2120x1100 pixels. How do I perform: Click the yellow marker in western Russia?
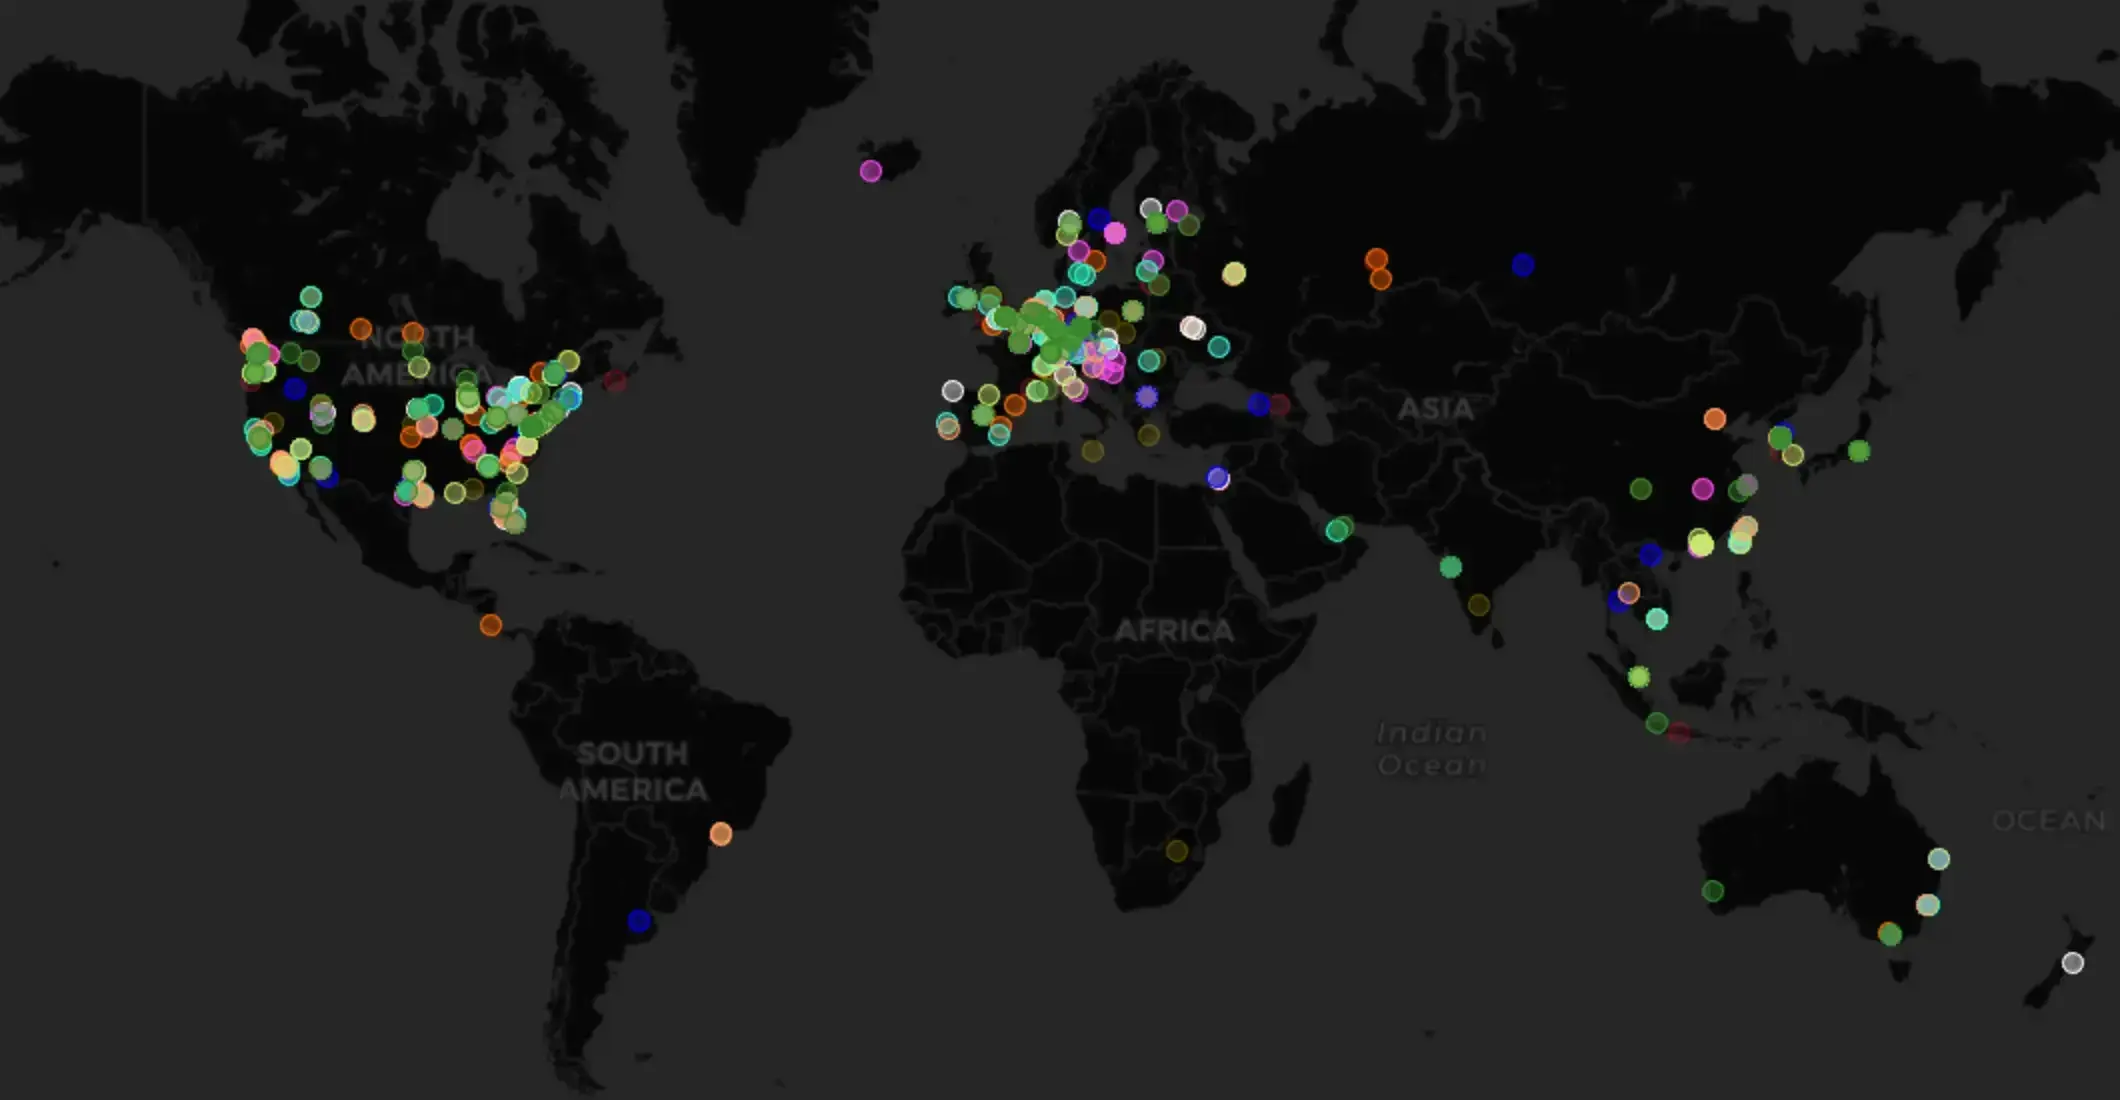pyautogui.click(x=1234, y=273)
